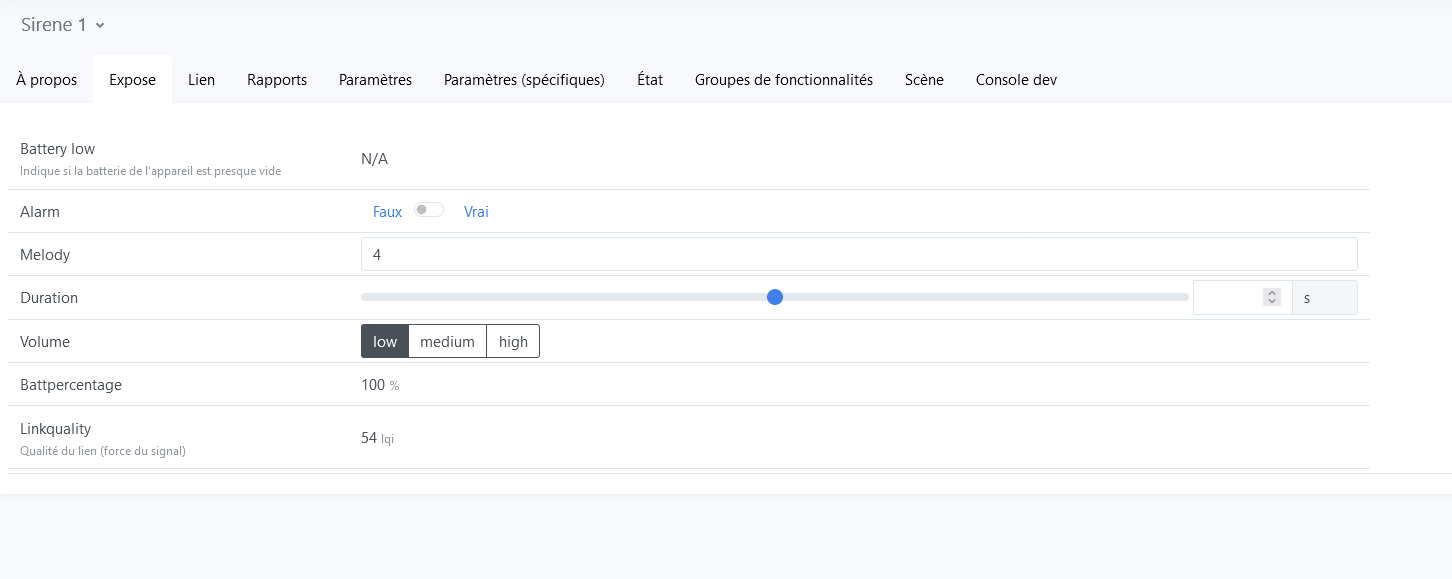The height and width of the screenshot is (579, 1452).
Task: Go to the Rapports tab
Action: [277, 80]
